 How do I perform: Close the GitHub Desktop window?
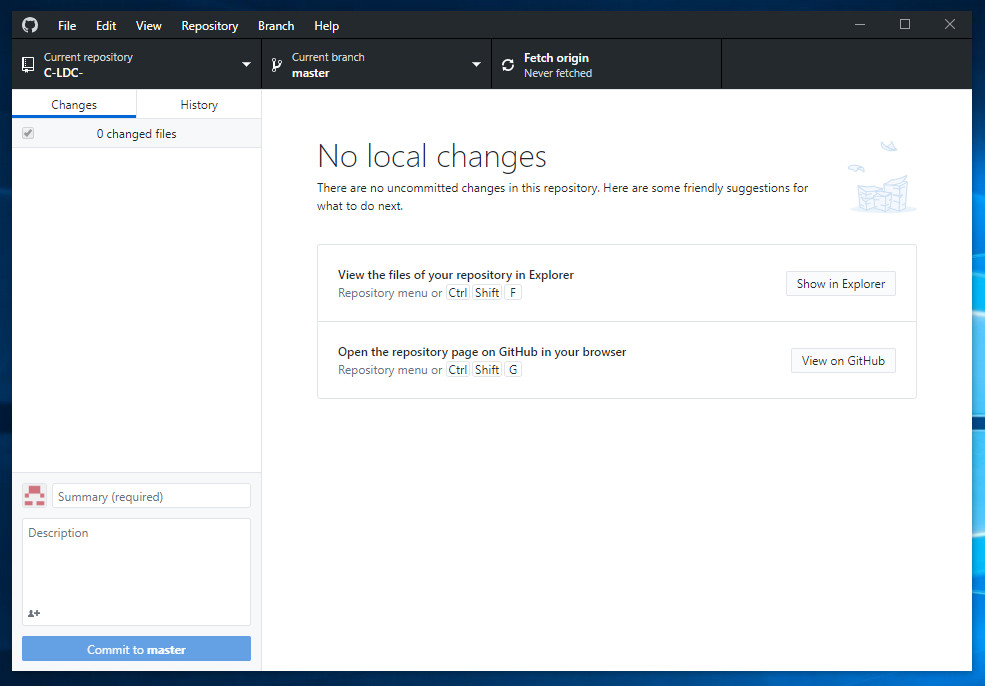coord(950,24)
